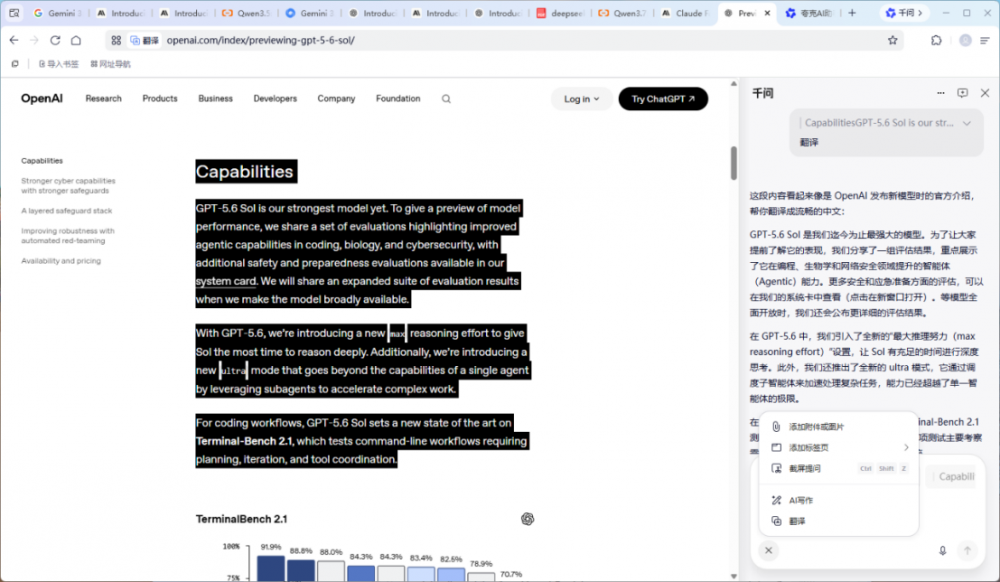1000x582 pixels.
Task: Open the tab search icon before the first tab
Action: point(14,13)
